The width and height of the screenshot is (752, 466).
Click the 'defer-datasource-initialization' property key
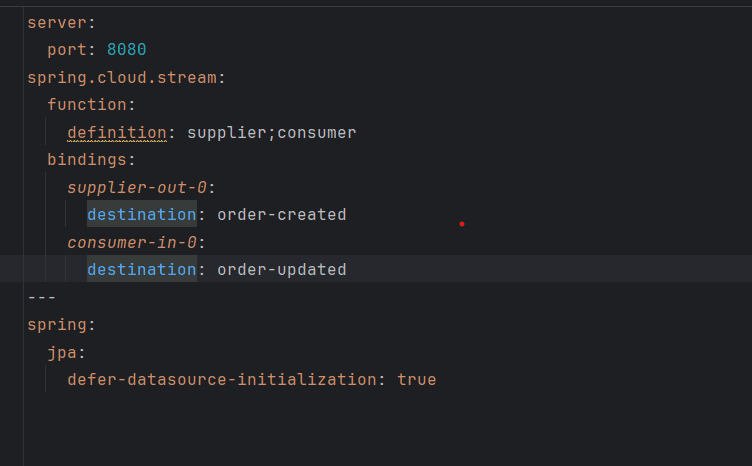(x=221, y=380)
